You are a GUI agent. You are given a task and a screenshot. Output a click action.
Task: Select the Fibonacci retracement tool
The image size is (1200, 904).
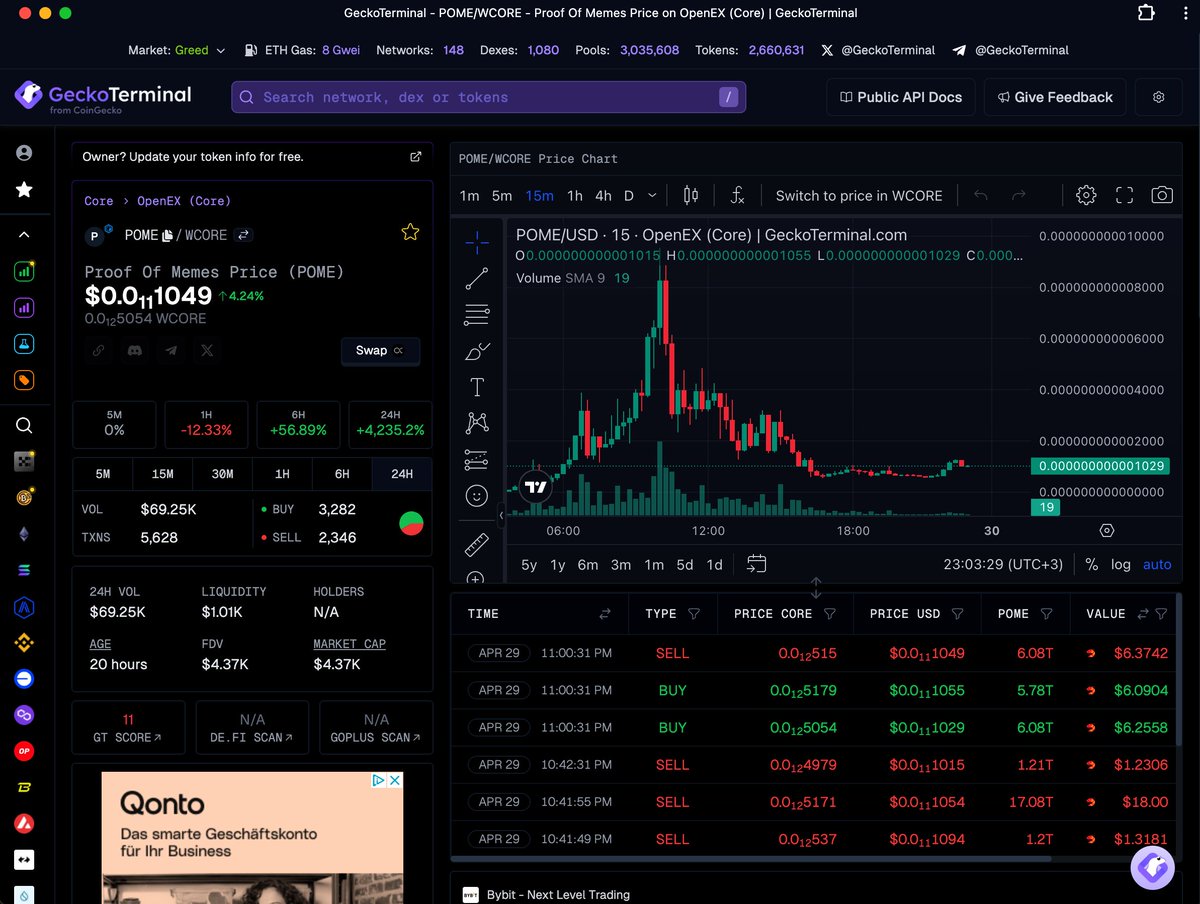click(x=477, y=315)
